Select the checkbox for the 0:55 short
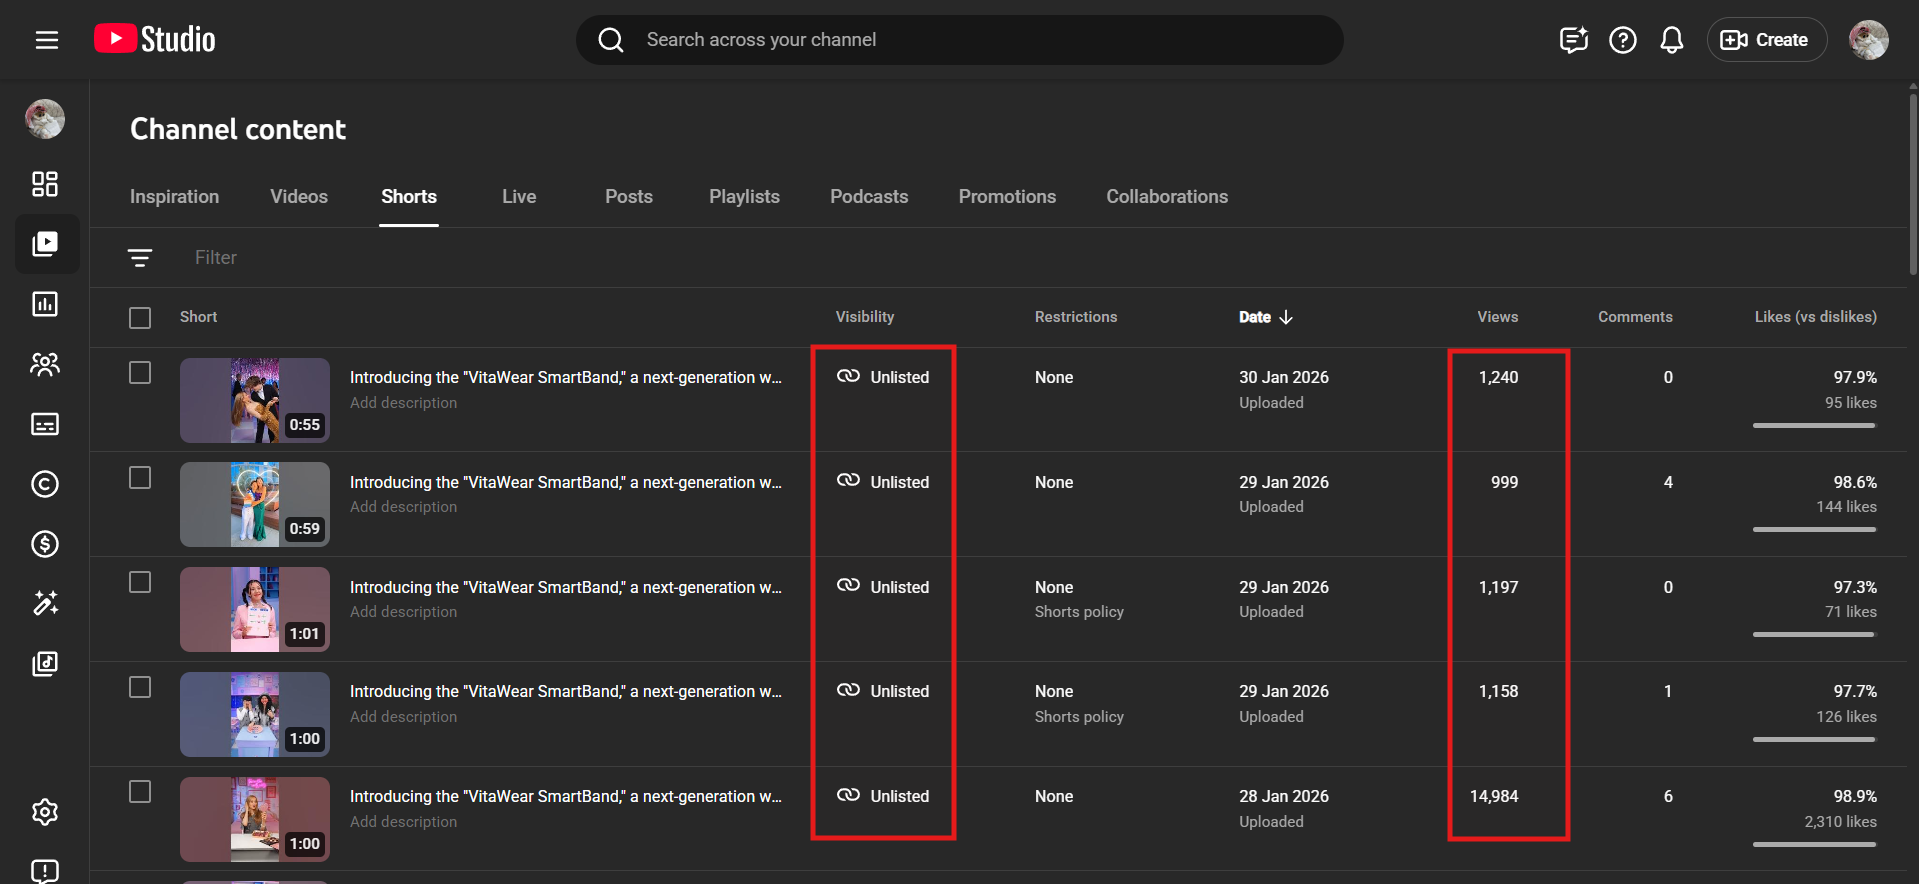 (140, 373)
